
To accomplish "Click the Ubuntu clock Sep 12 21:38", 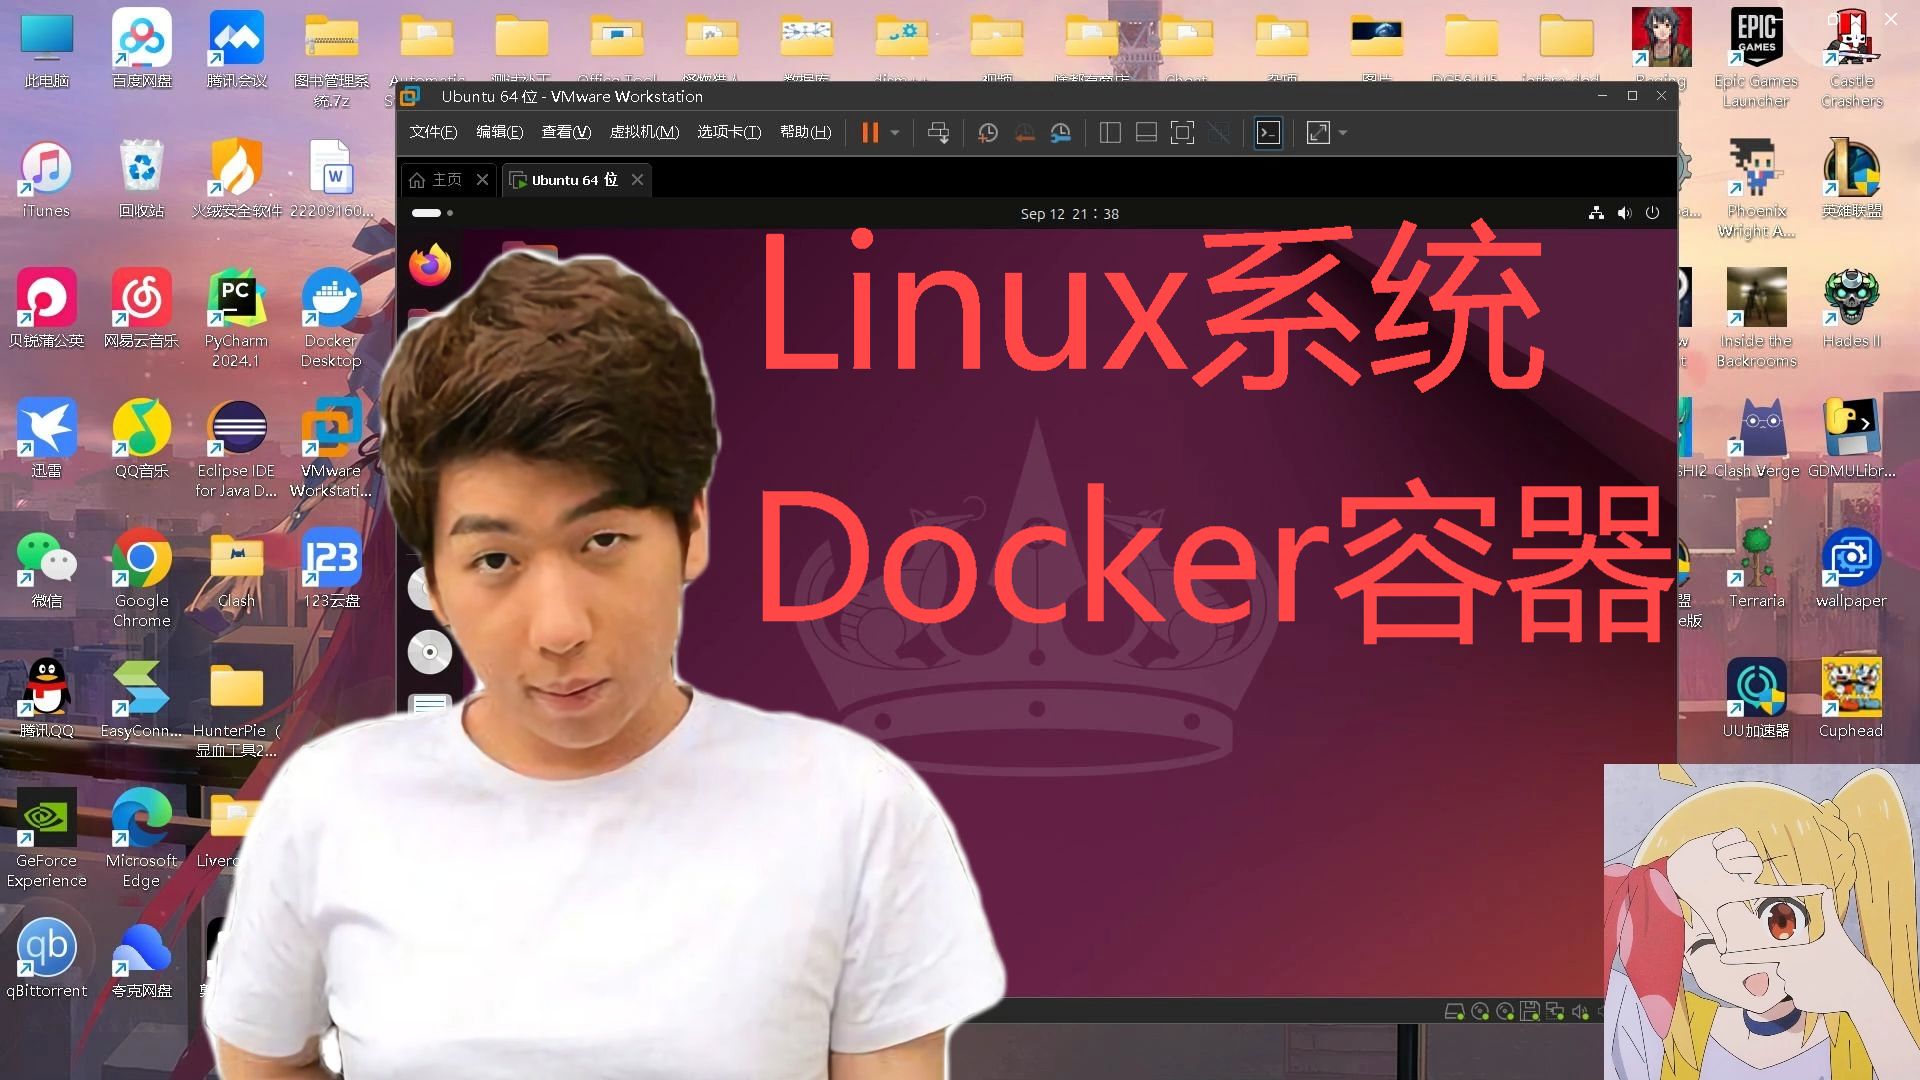I will tap(1069, 214).
